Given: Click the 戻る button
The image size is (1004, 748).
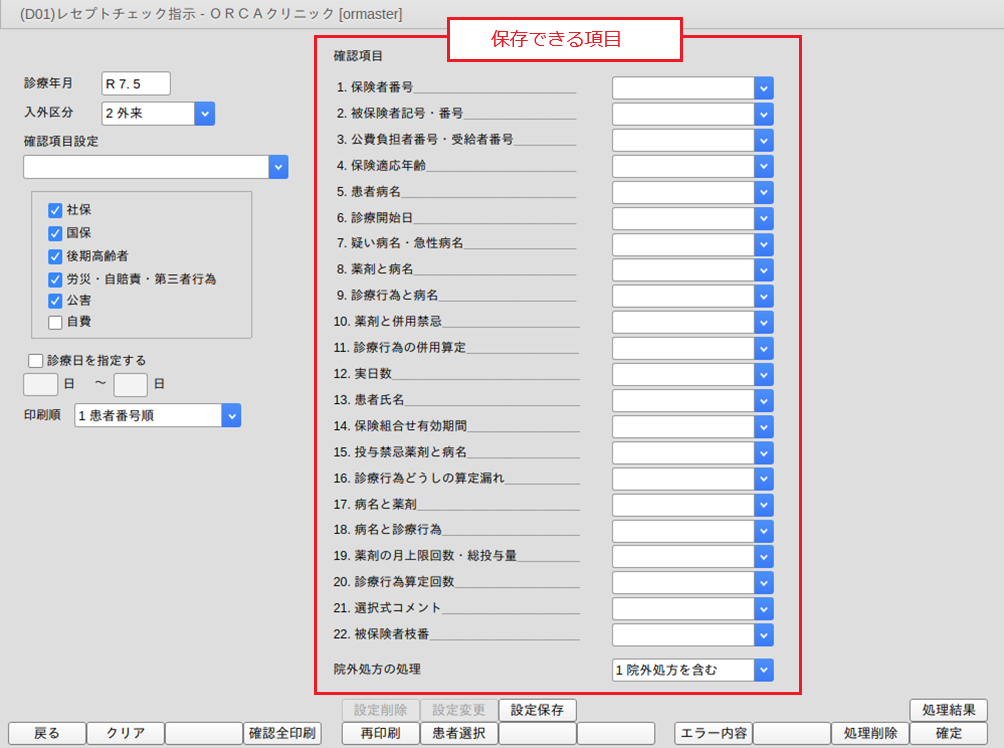Looking at the screenshot, I should click(47, 734).
